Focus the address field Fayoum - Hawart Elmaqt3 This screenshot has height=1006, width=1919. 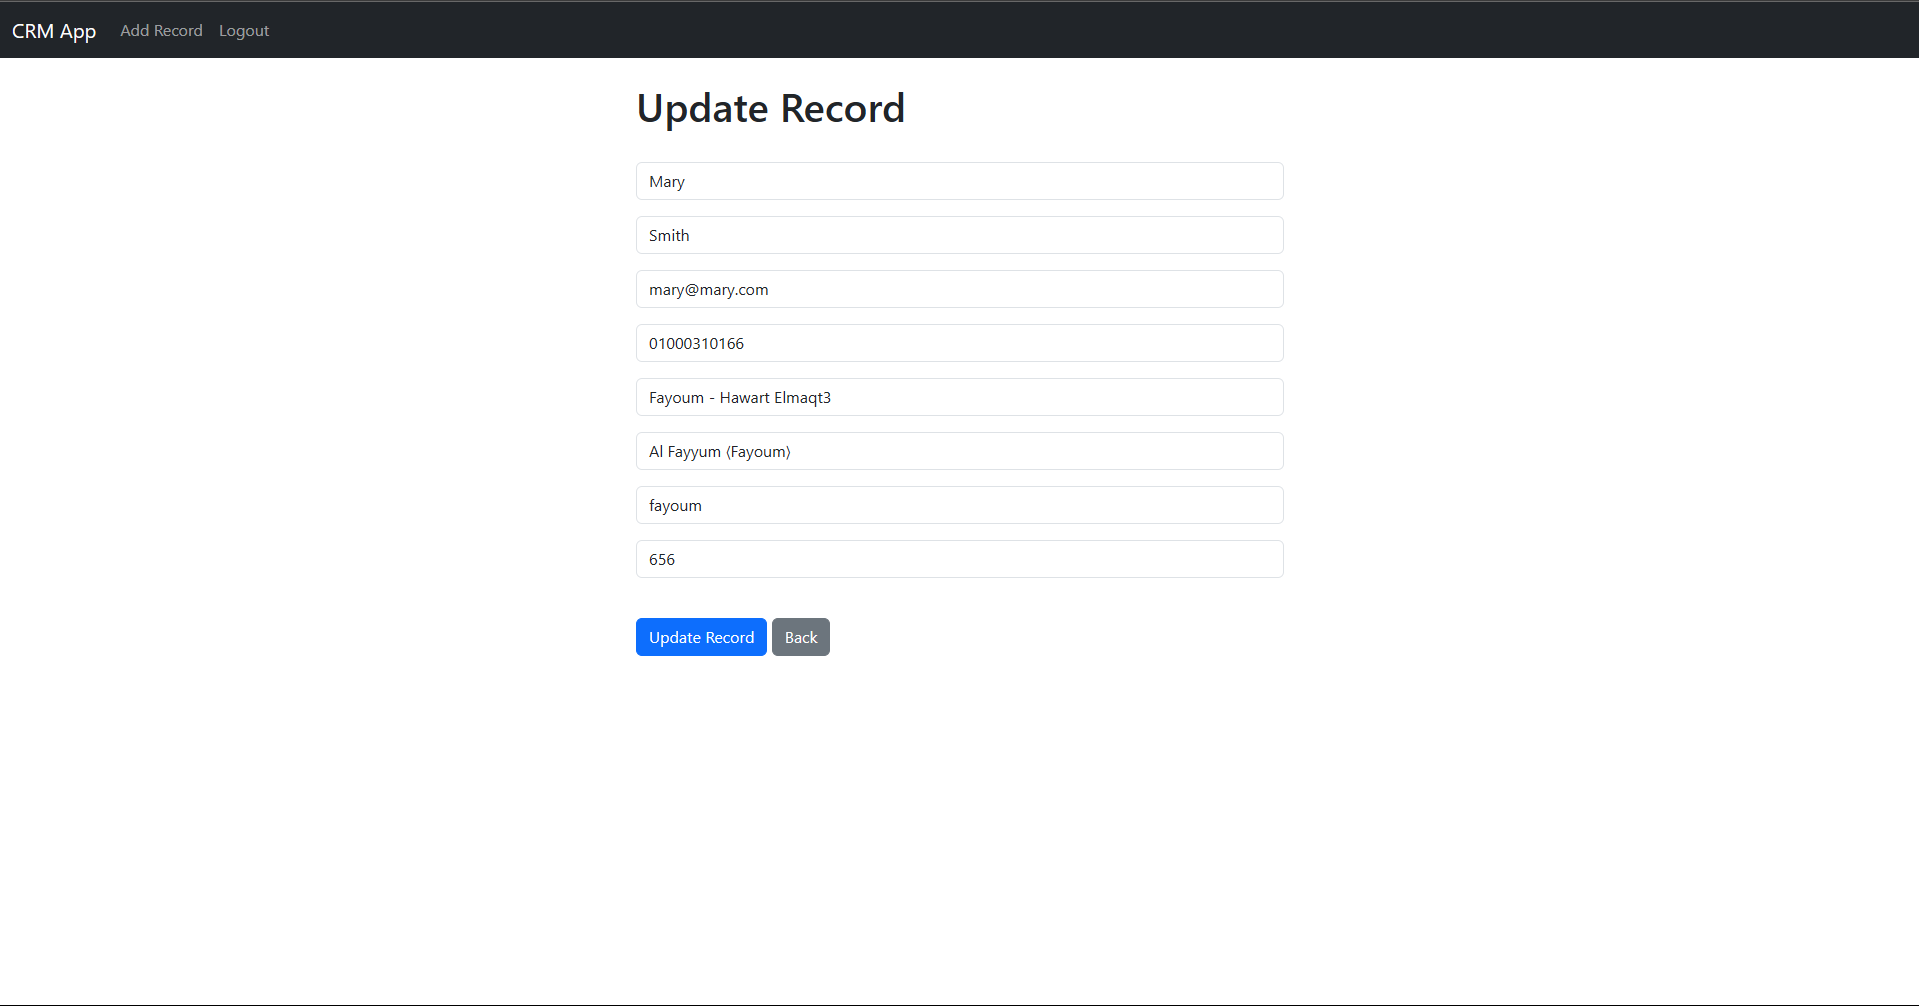pos(959,397)
